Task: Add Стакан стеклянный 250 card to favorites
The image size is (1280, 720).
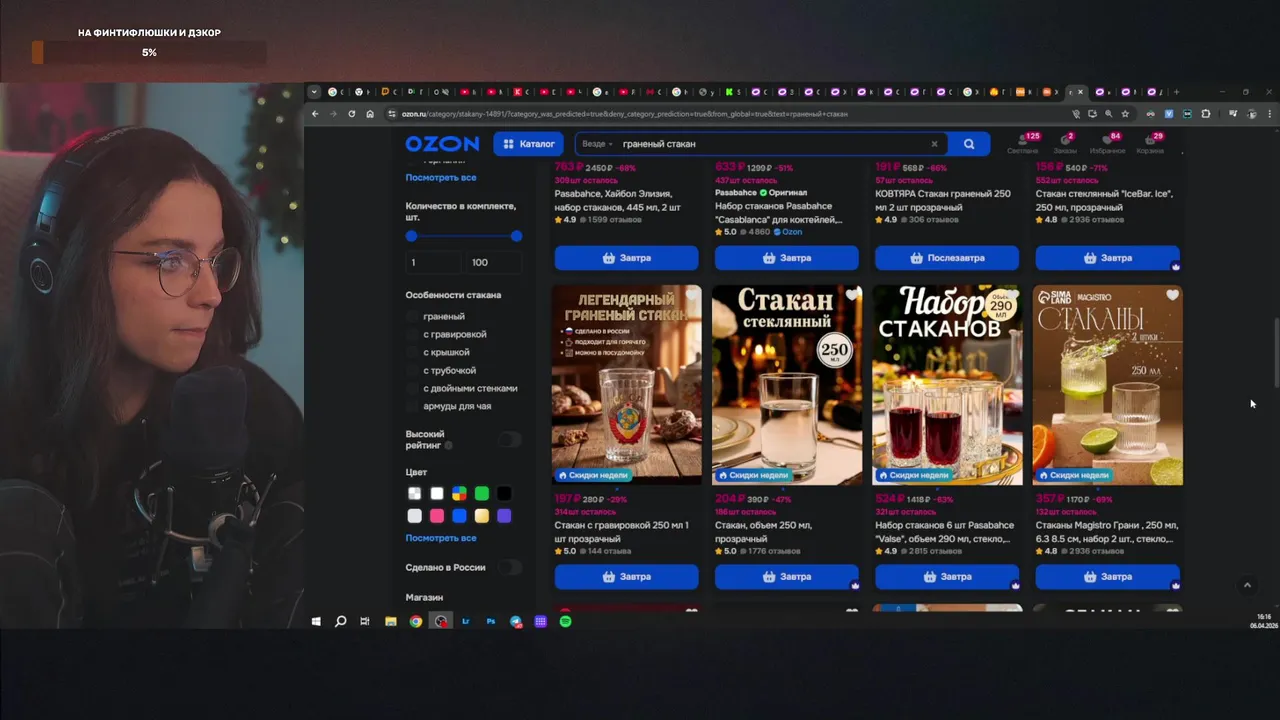Action: coord(852,295)
